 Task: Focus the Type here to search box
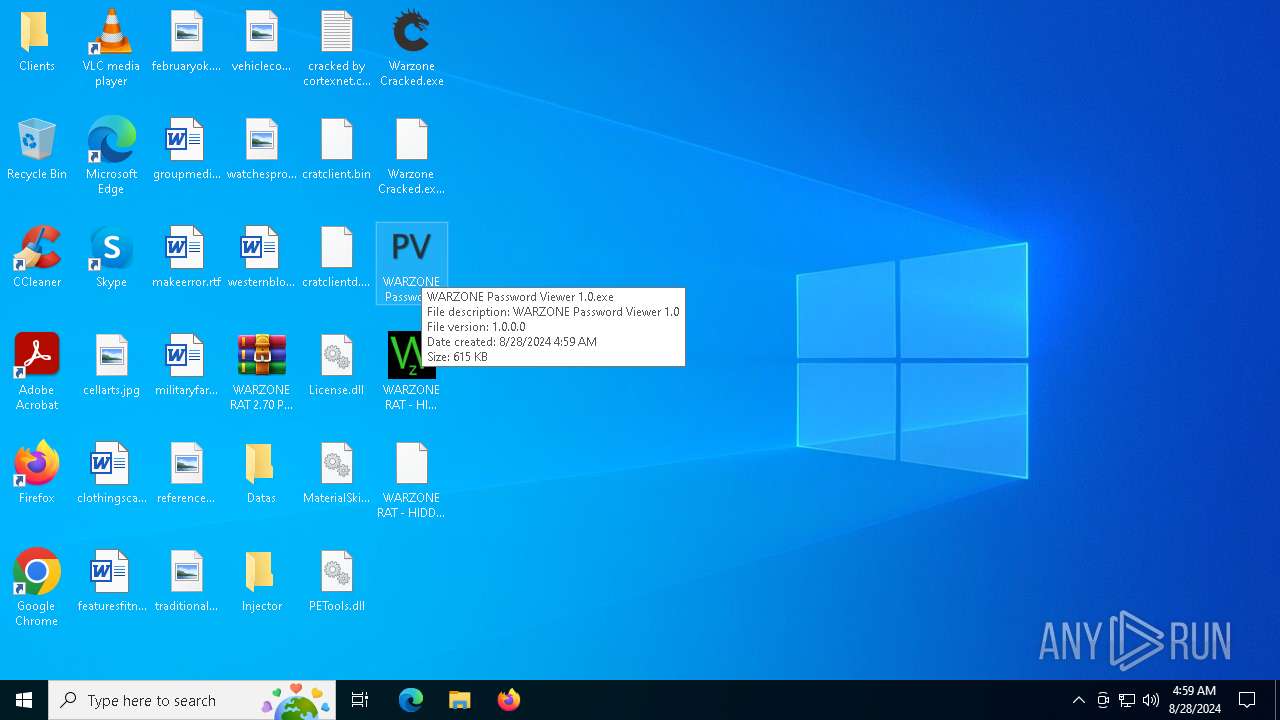tap(192, 700)
